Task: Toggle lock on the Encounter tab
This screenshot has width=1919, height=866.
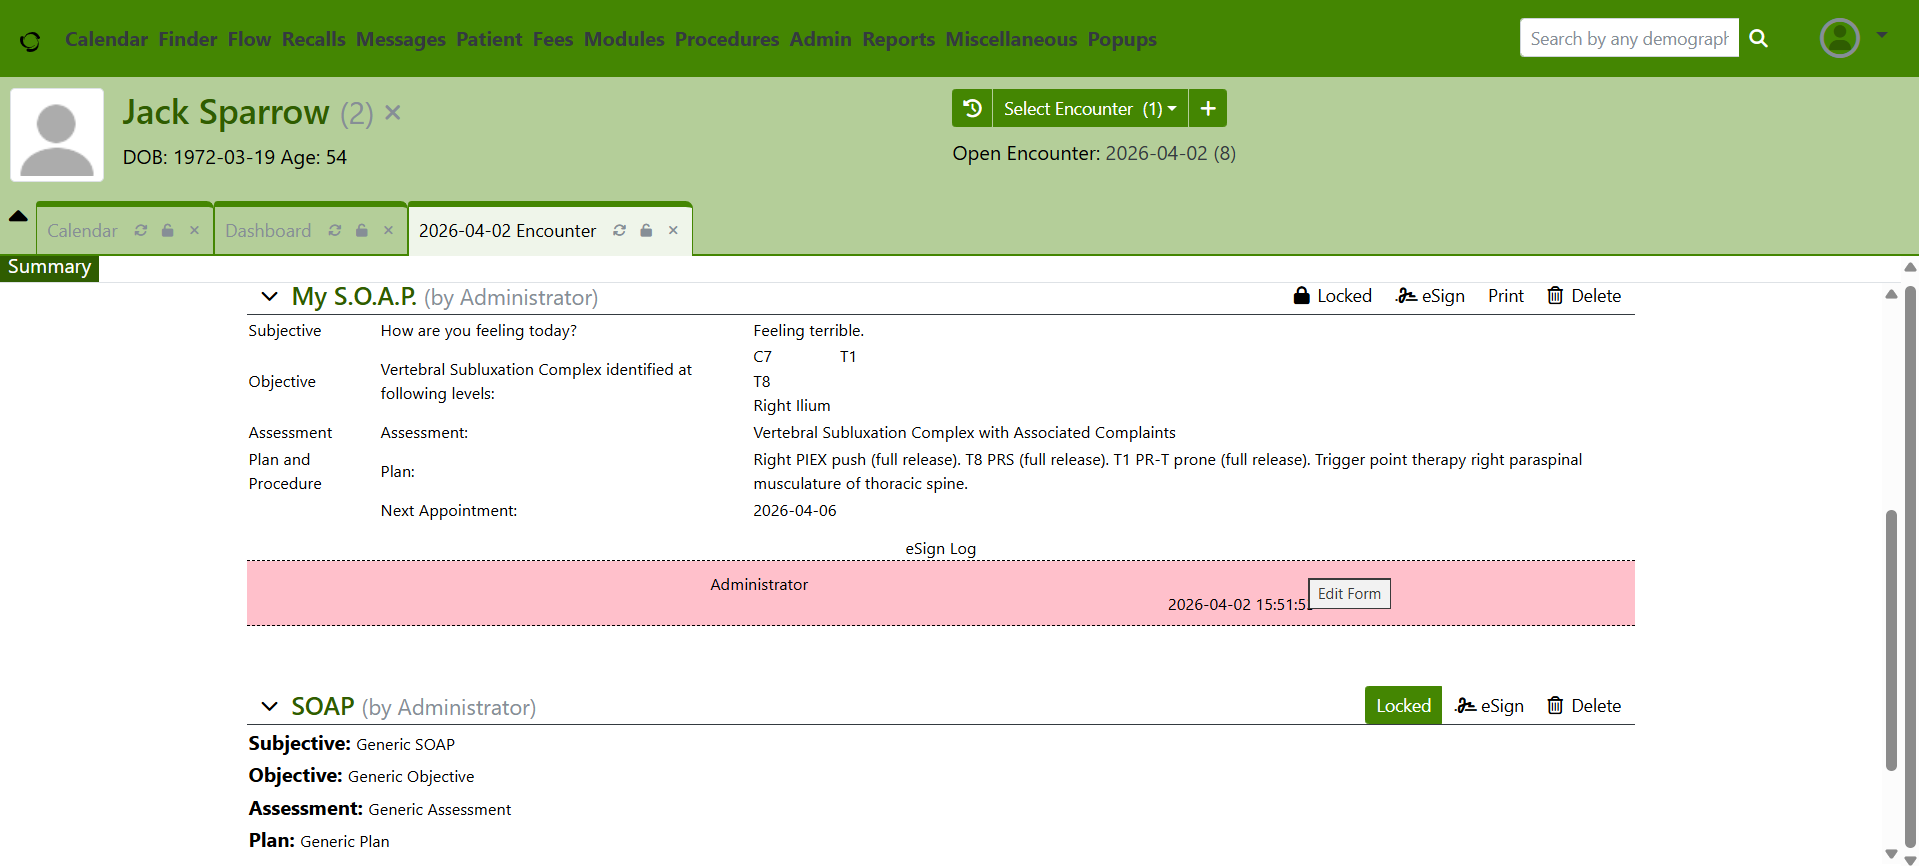Action: coord(647,231)
